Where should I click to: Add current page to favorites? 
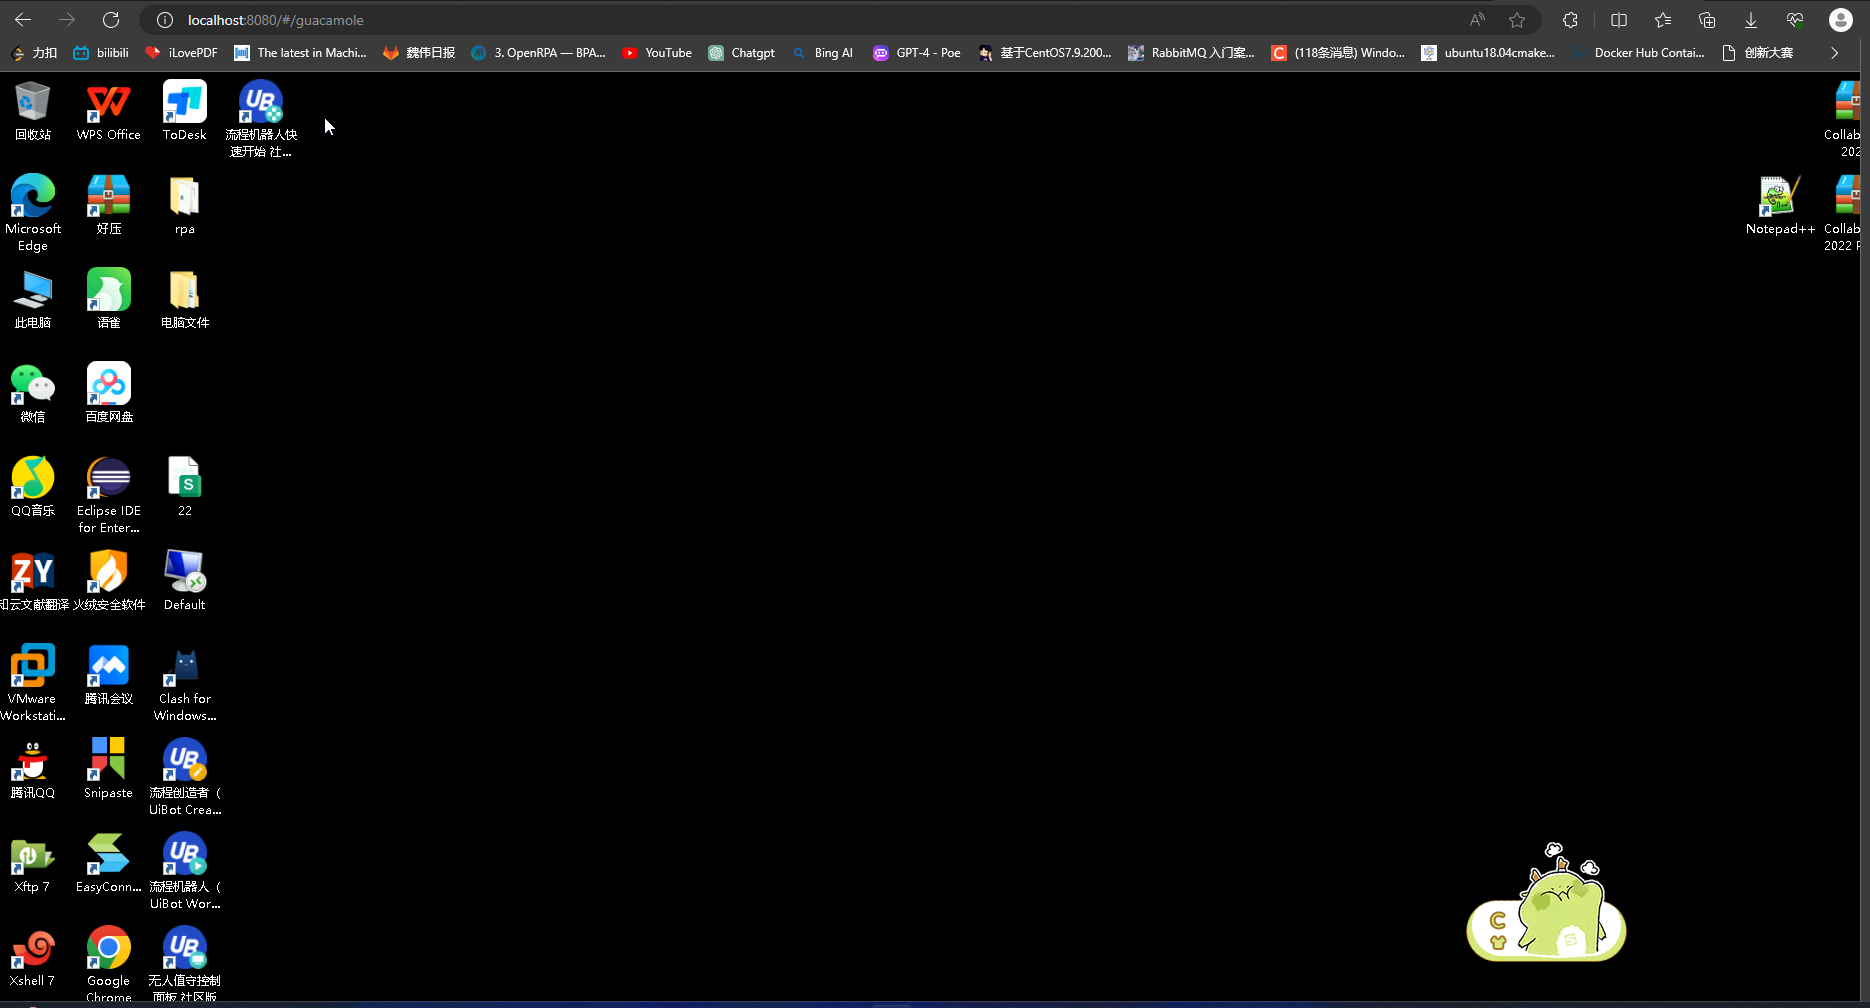click(1517, 19)
